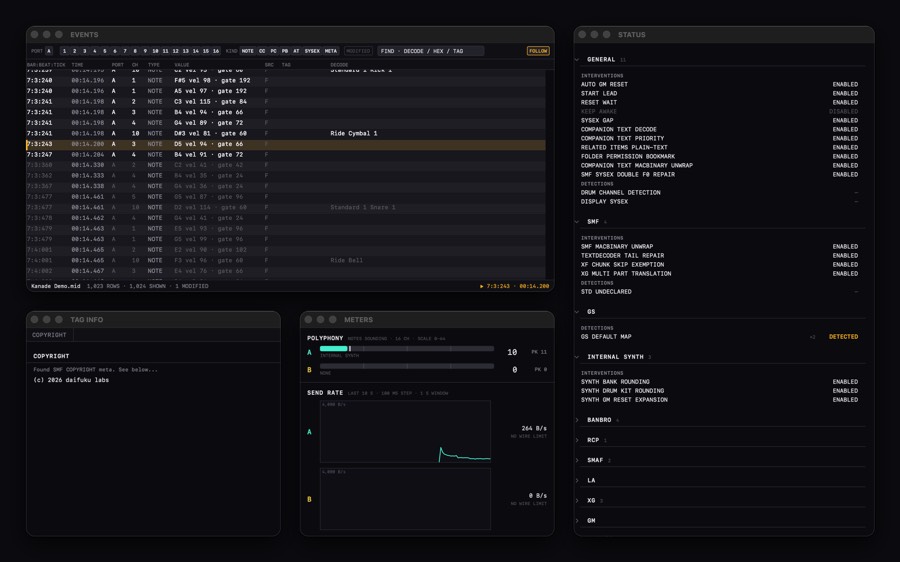Click the GS DEFAULT MAP DETECTED badge
Image resolution: width=900 pixels, height=562 pixels.
843,337
